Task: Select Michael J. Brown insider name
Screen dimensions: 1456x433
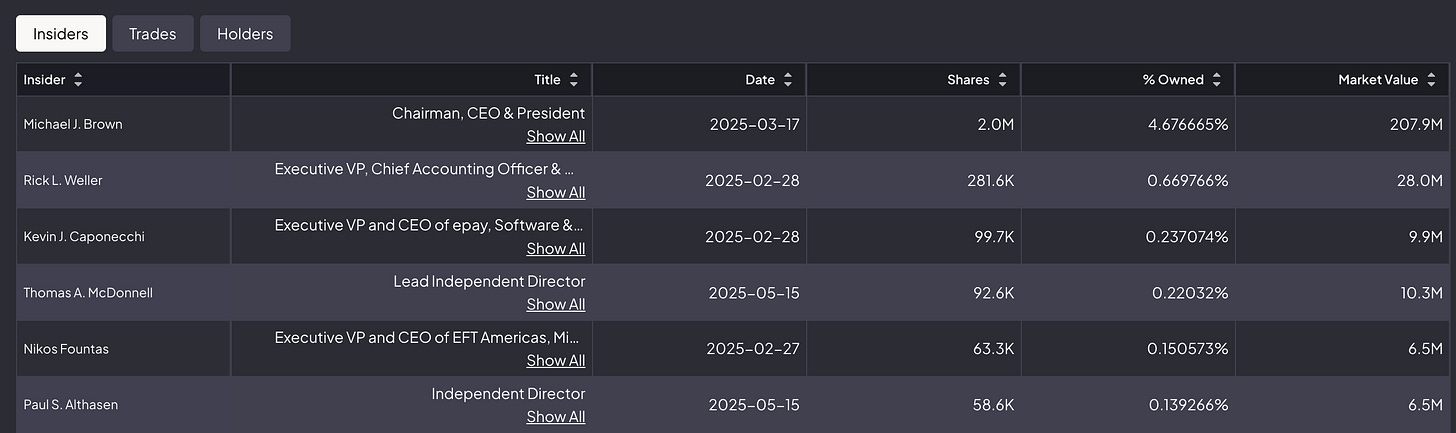Action: pyautogui.click(x=73, y=124)
